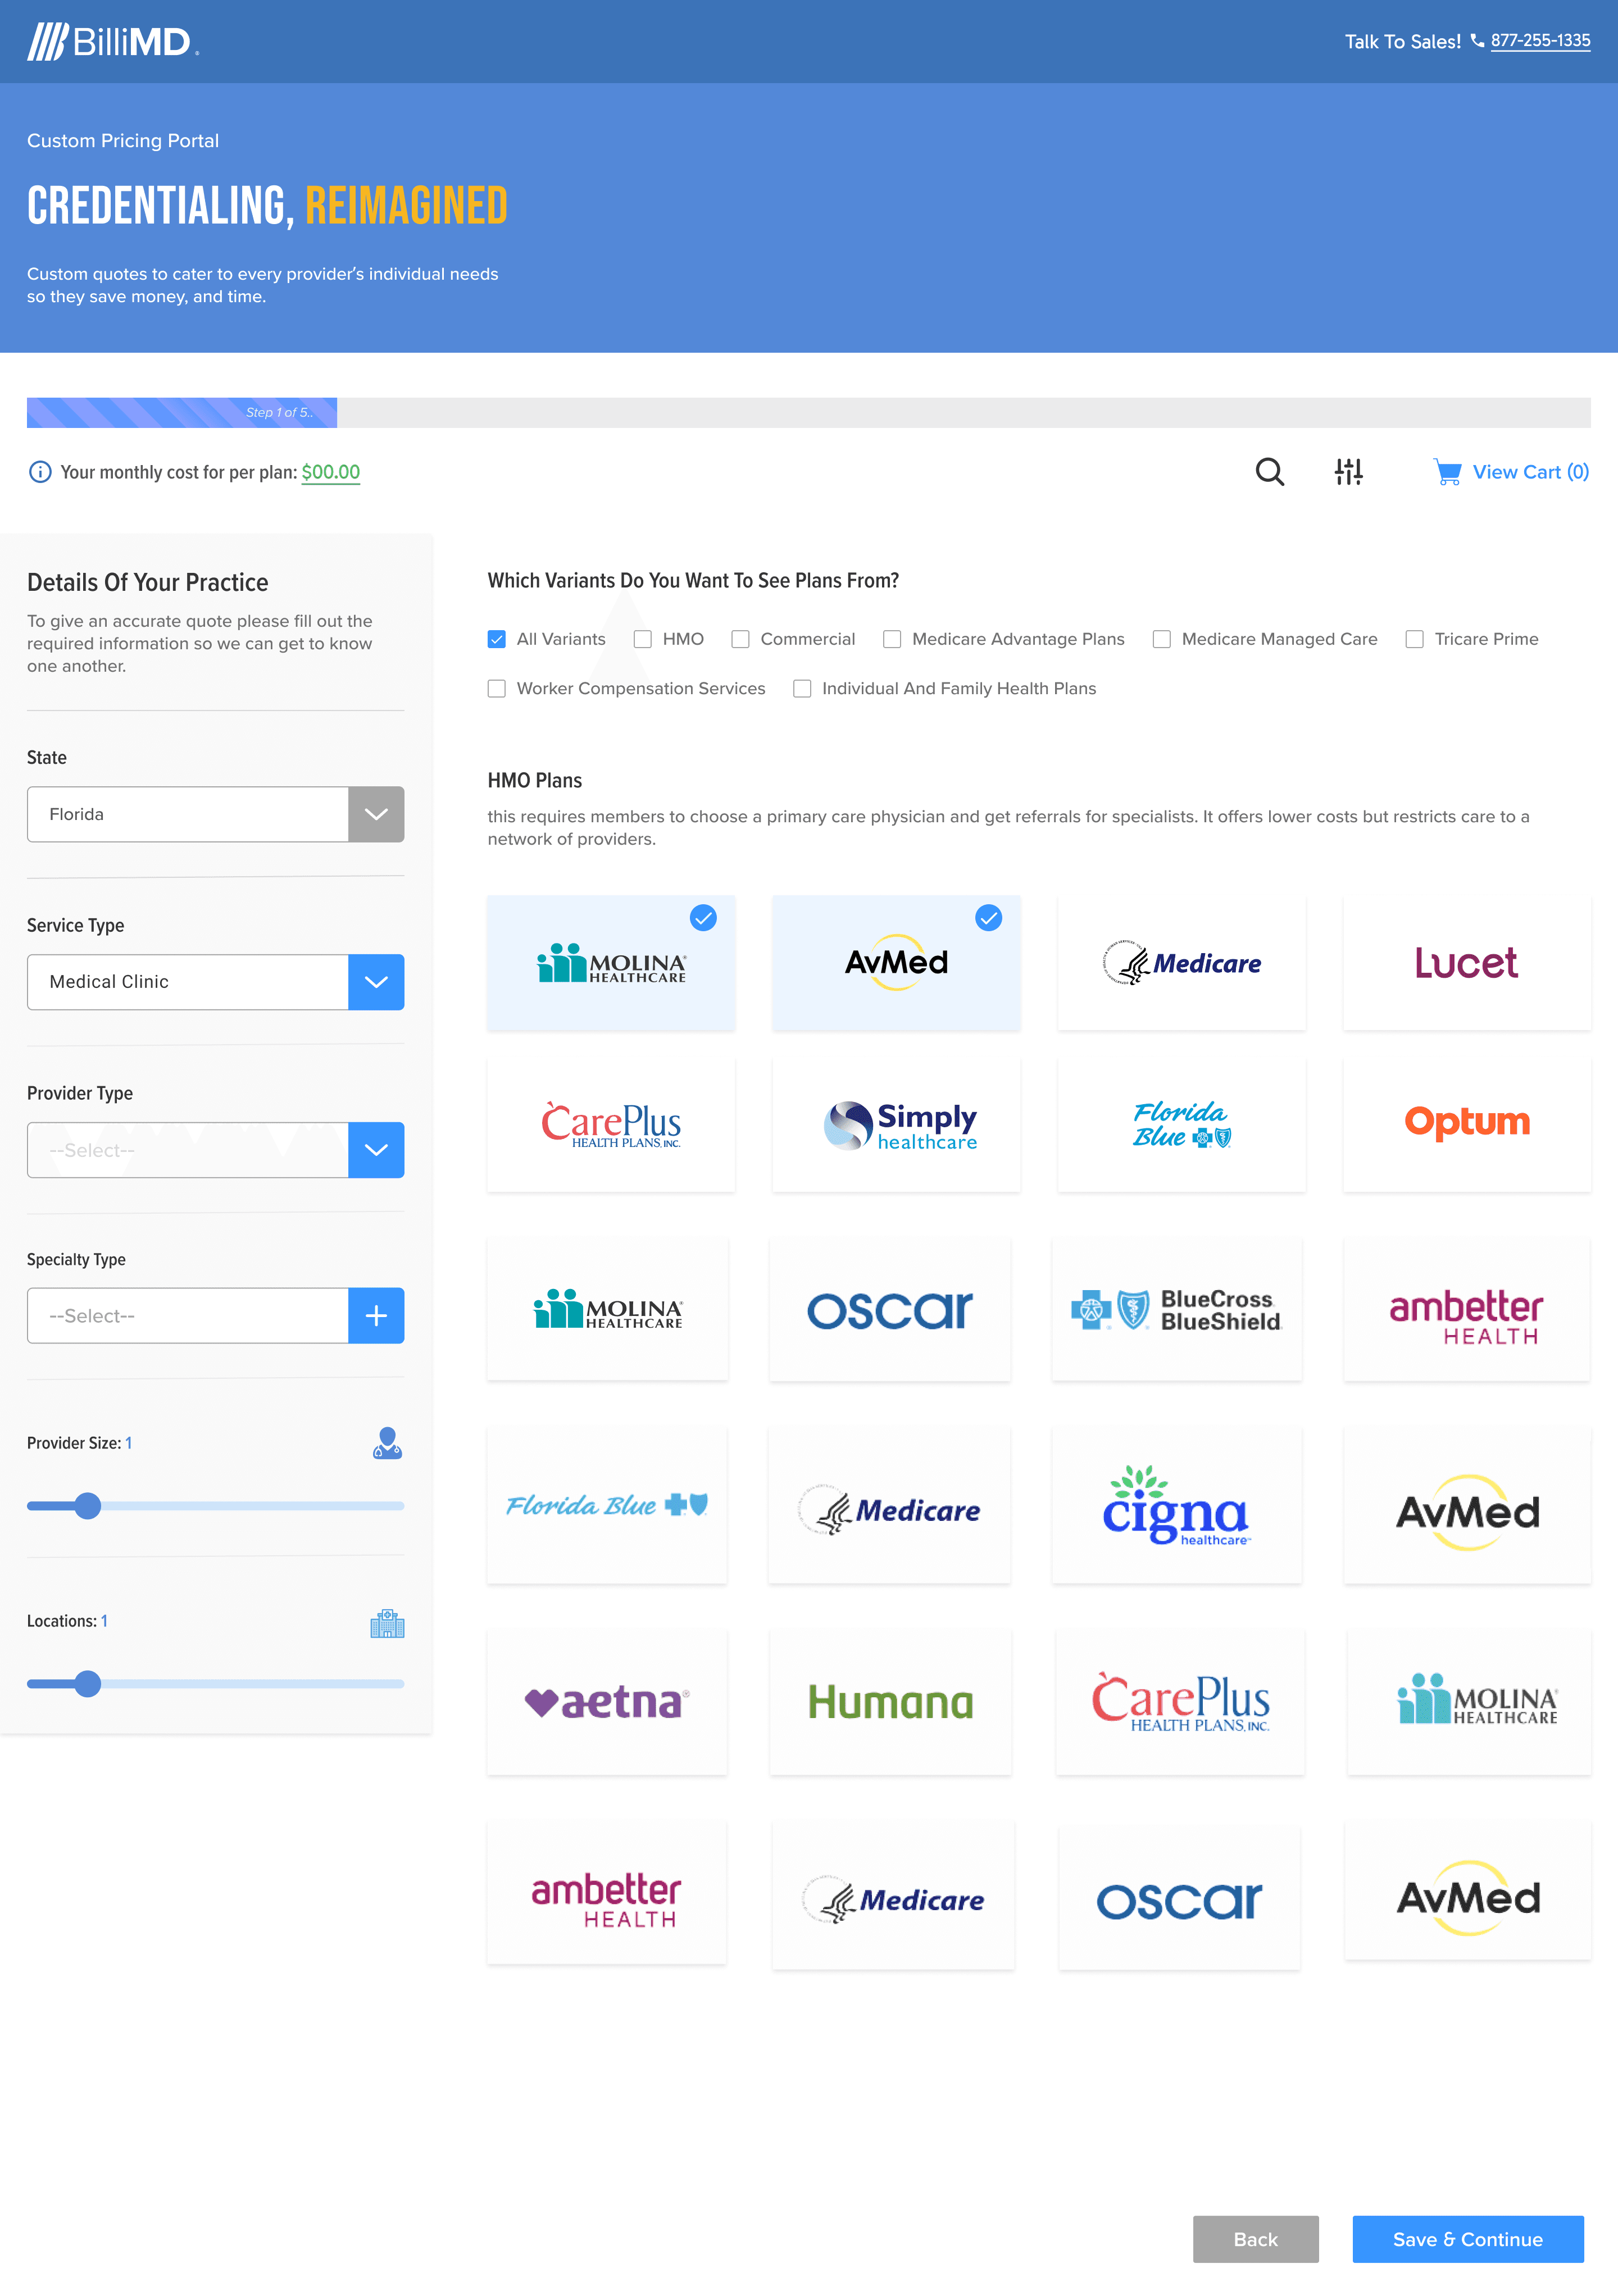Click the monthly cost info icon
The height and width of the screenshot is (2296, 1618).
tap(39, 472)
